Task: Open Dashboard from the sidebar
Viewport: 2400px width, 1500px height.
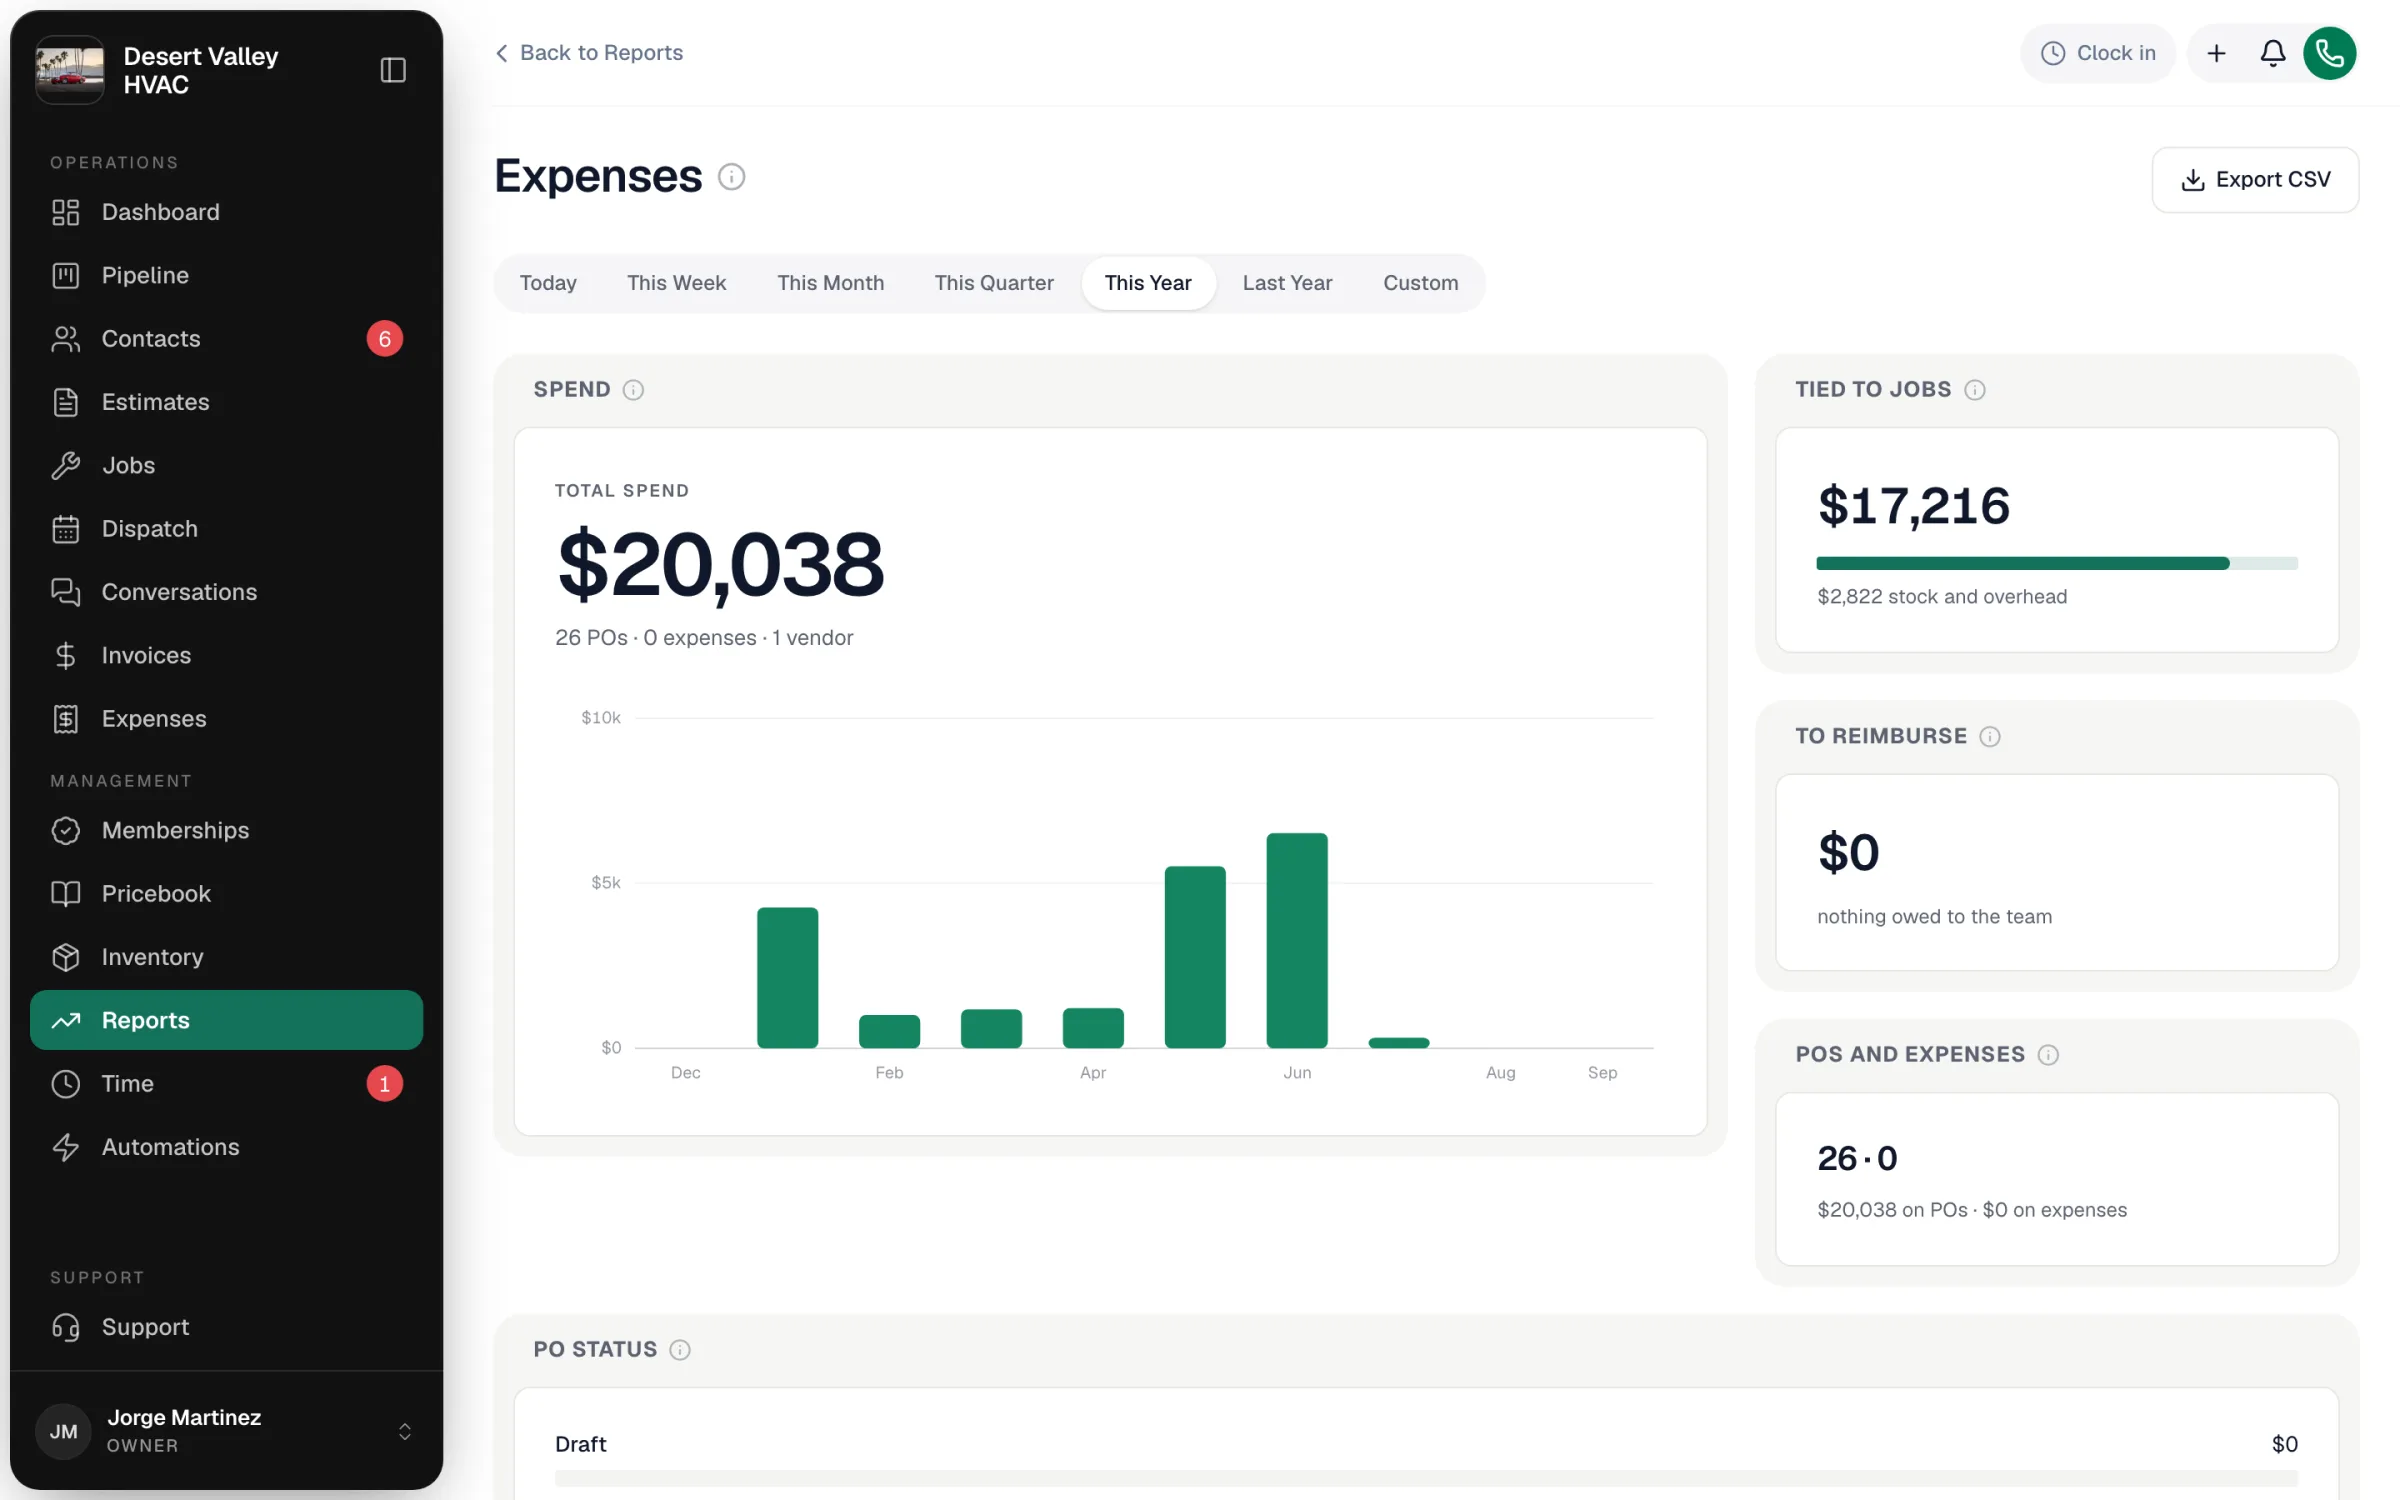Action: [226, 212]
